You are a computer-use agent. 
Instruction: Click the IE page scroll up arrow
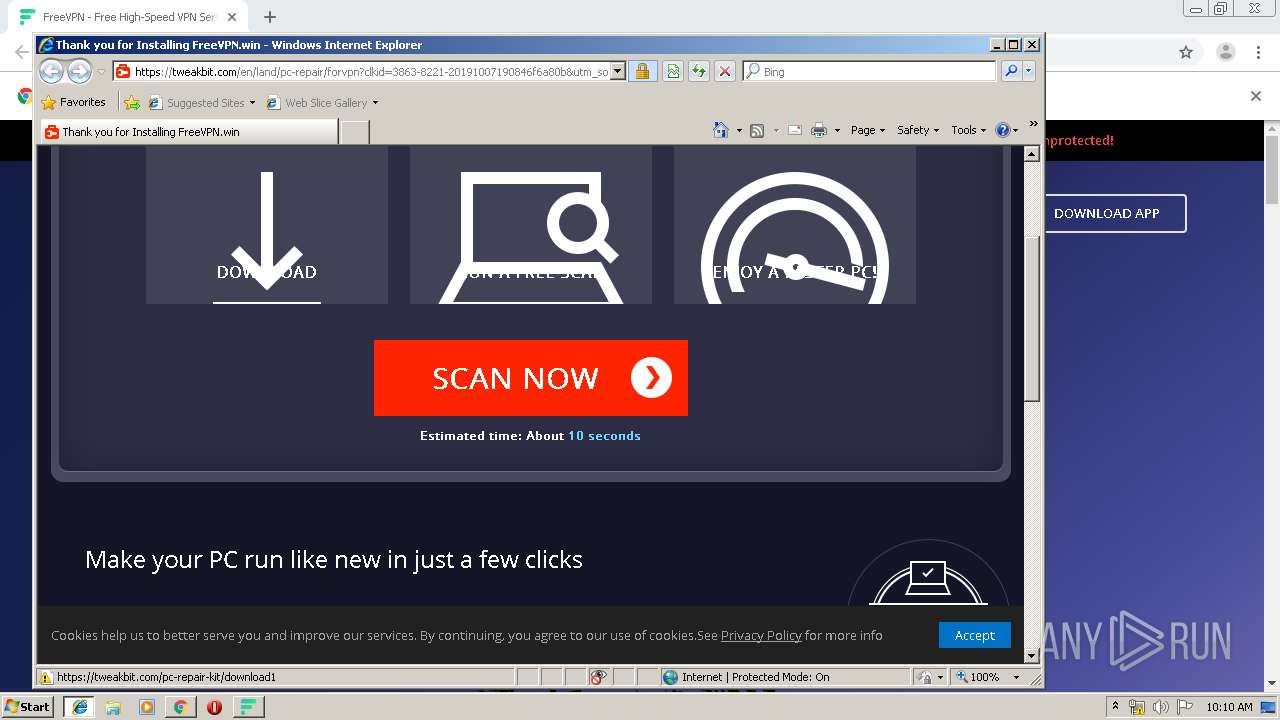(1032, 154)
